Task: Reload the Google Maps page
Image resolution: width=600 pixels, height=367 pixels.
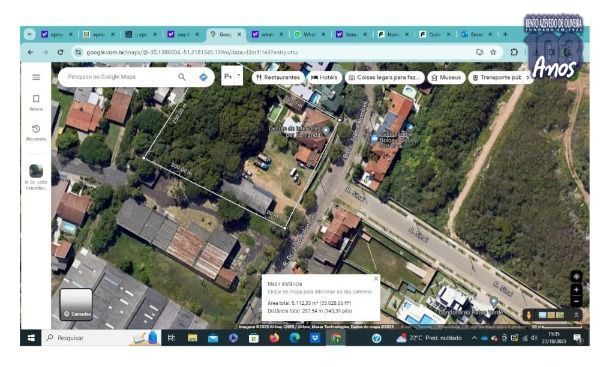Action: click(x=60, y=52)
